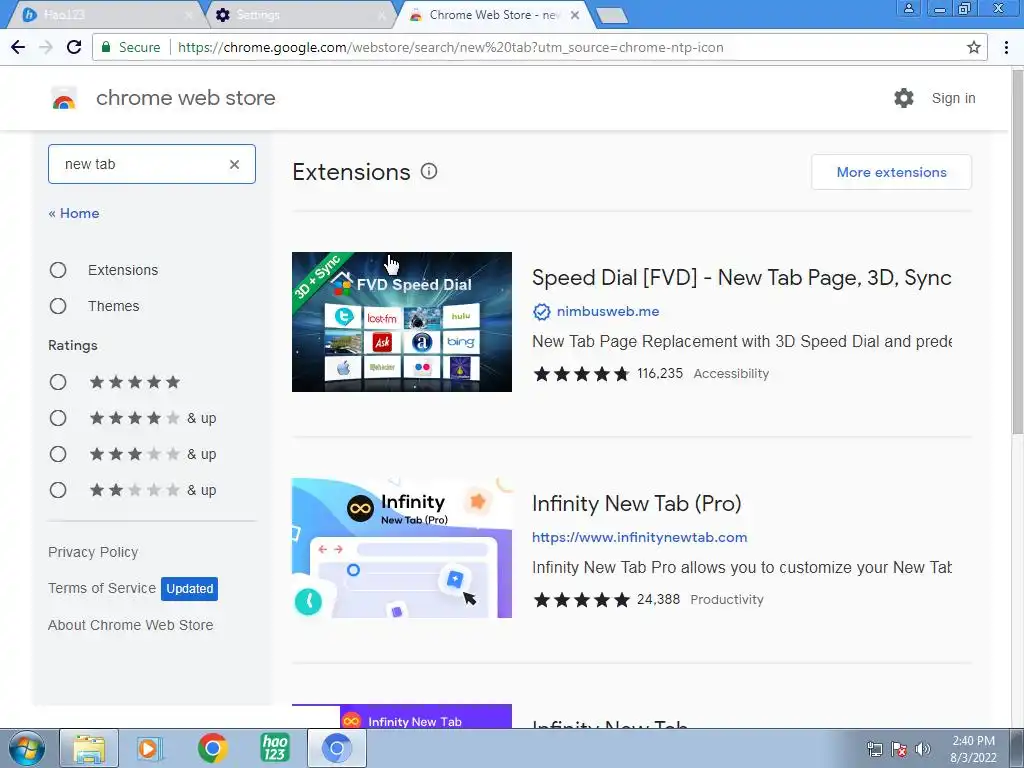Select the Themes filter radio button
The width and height of the screenshot is (1024, 768).
[58, 306]
